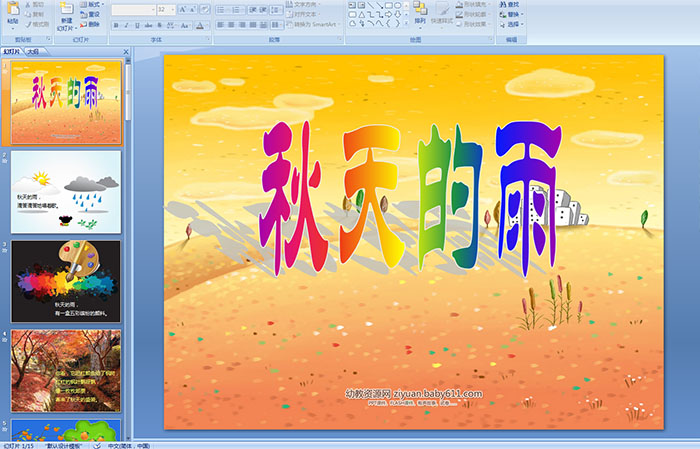
Task: Click the Clear Formatting eraser icon
Action: pyautogui.click(x=205, y=9)
